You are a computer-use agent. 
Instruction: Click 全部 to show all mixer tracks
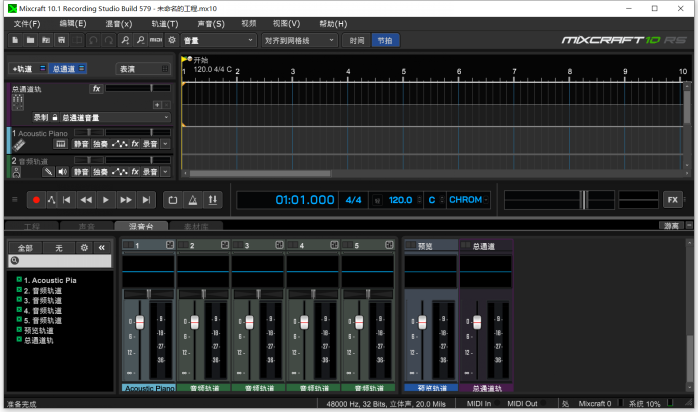[x=25, y=247]
